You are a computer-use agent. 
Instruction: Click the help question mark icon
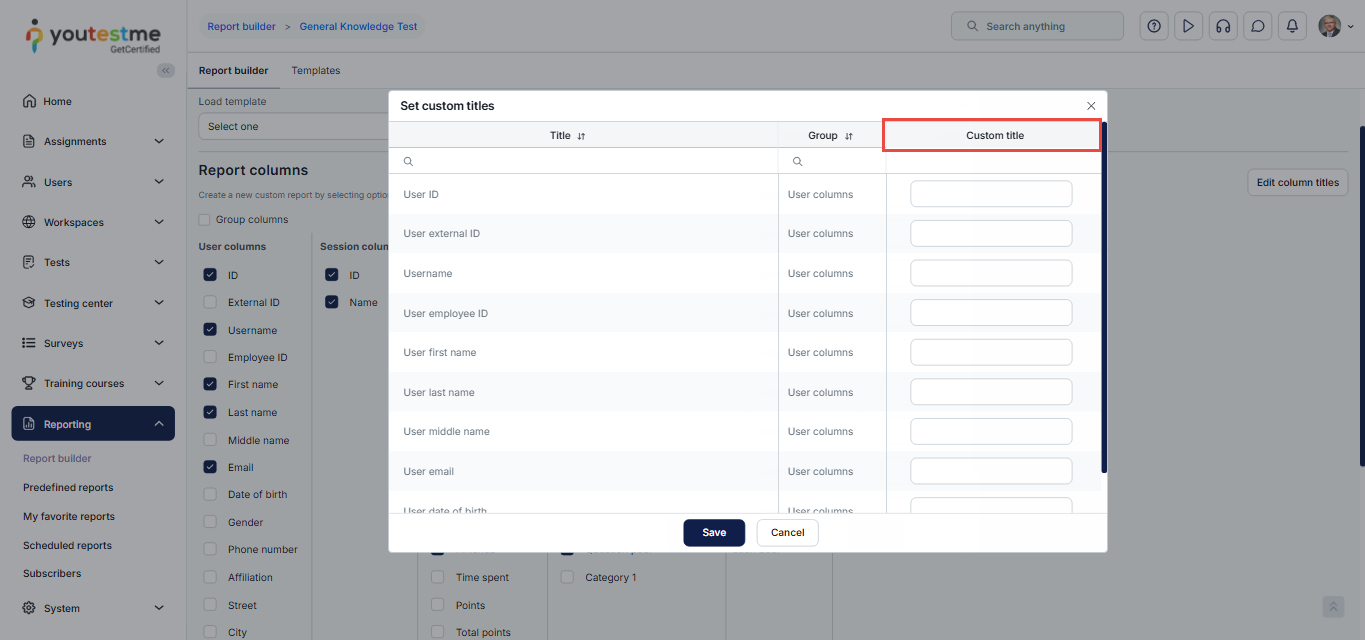(1154, 27)
